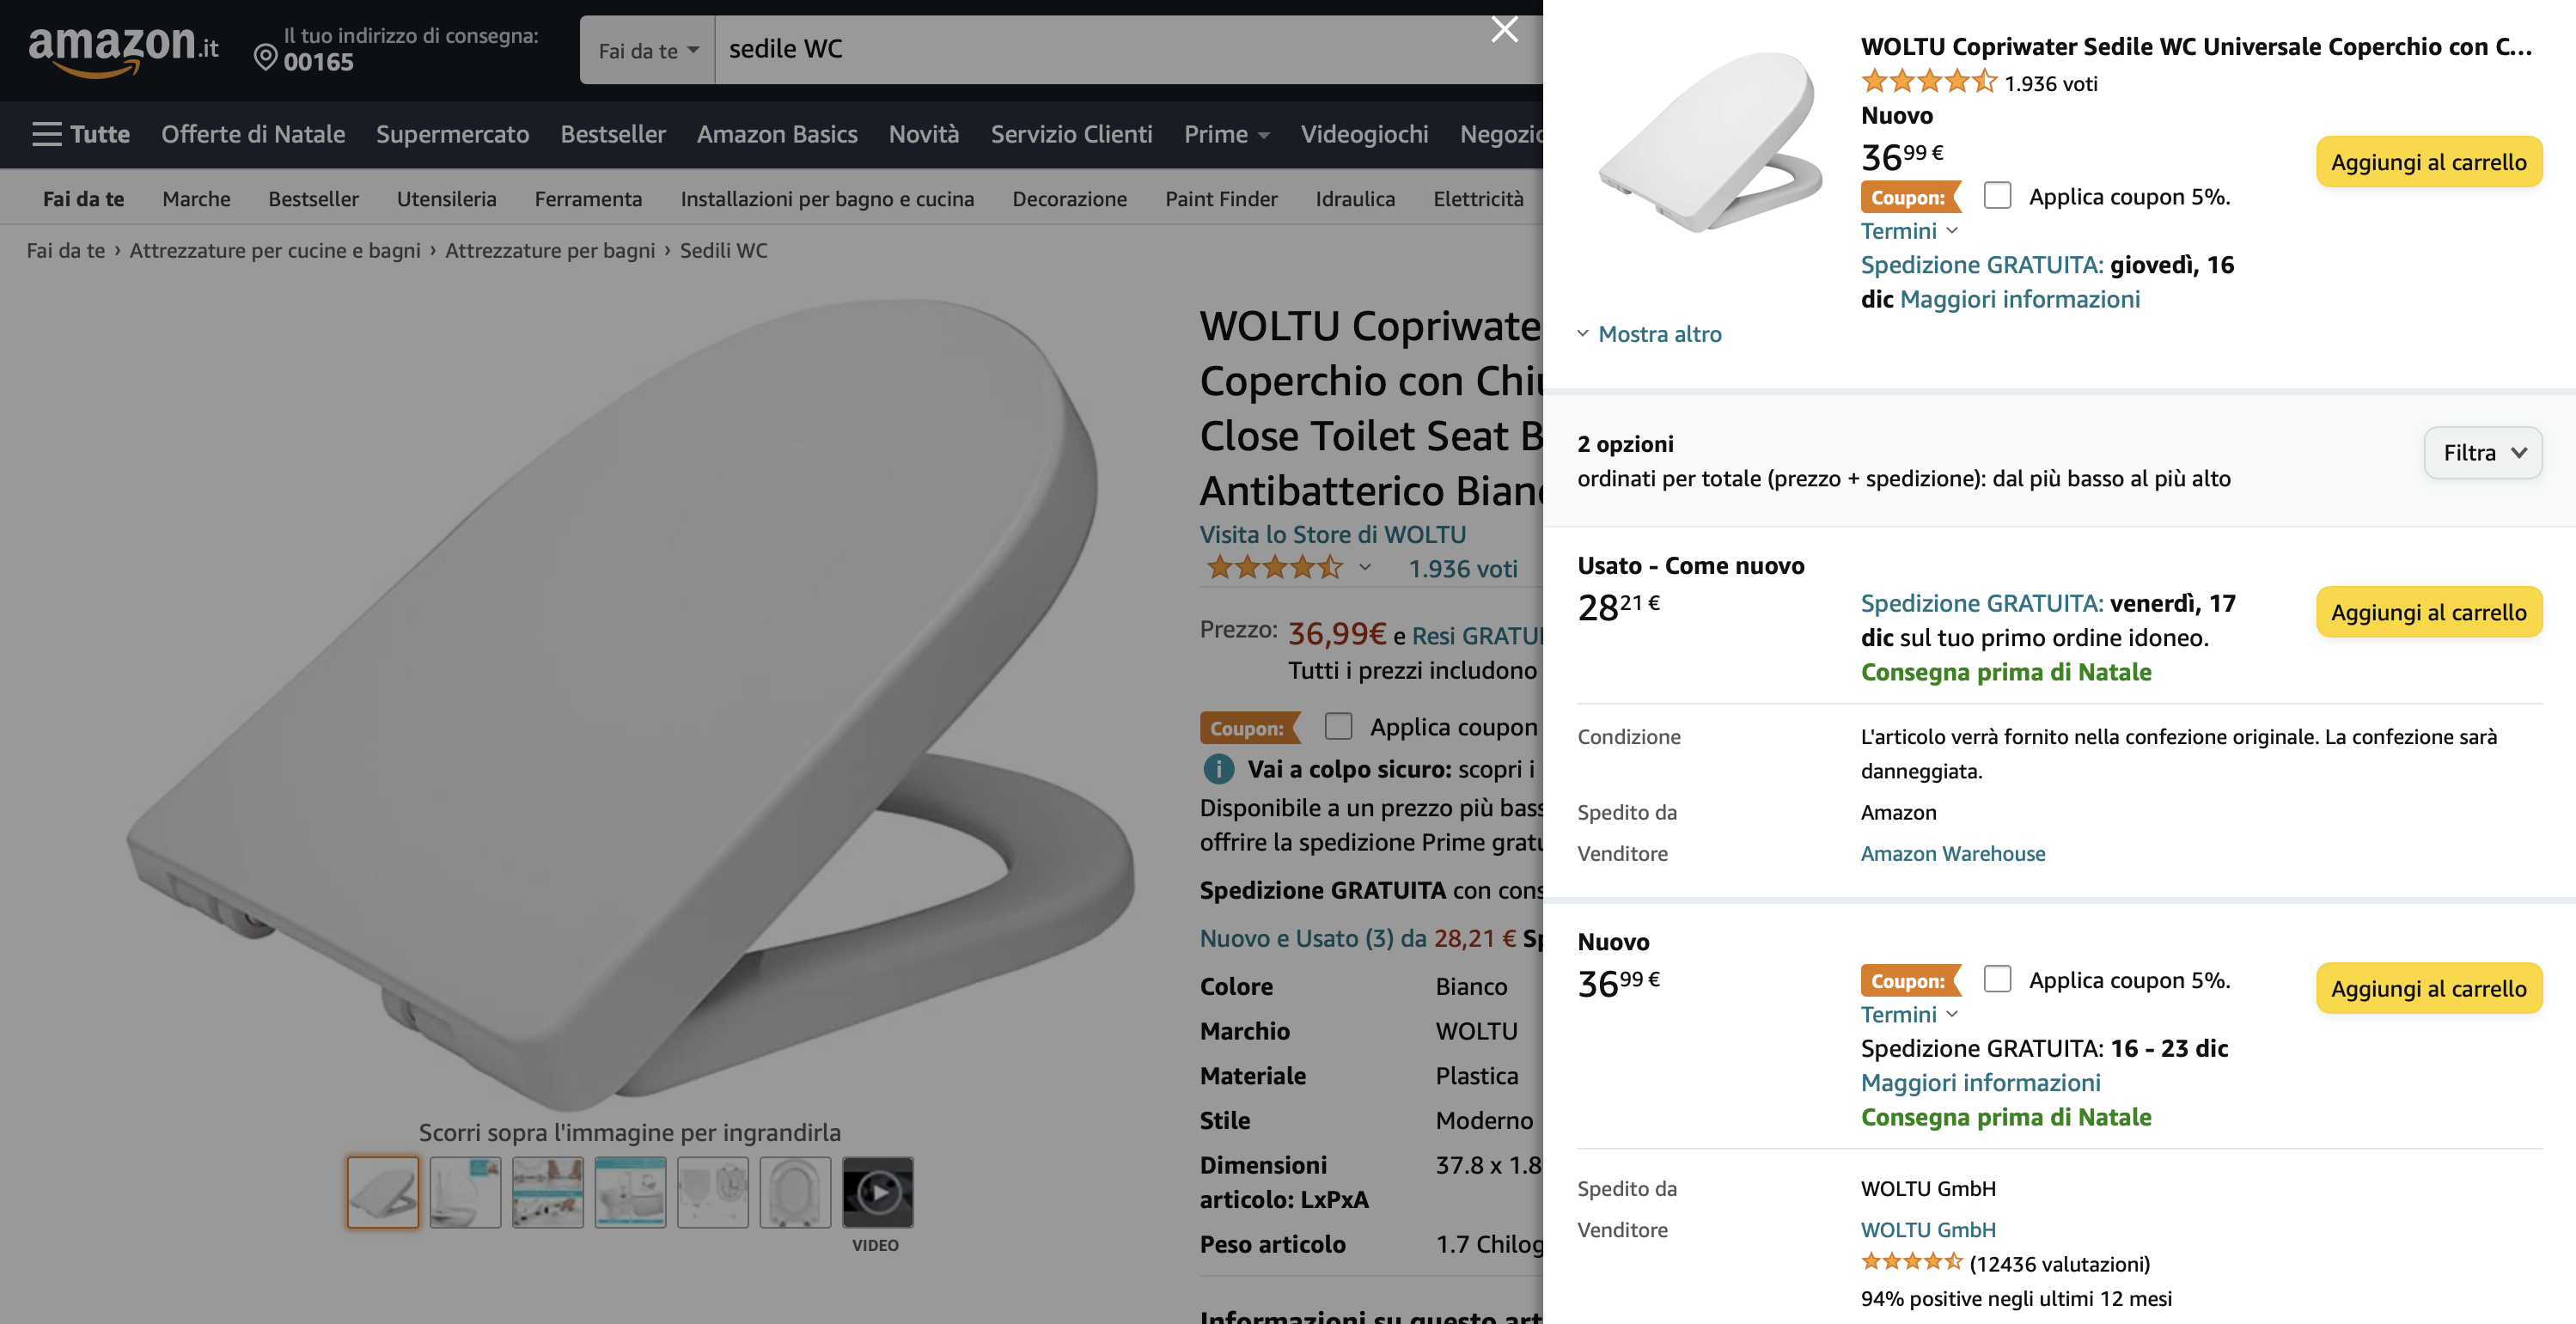Open Offerte di Natale in navigation bar

(253, 134)
